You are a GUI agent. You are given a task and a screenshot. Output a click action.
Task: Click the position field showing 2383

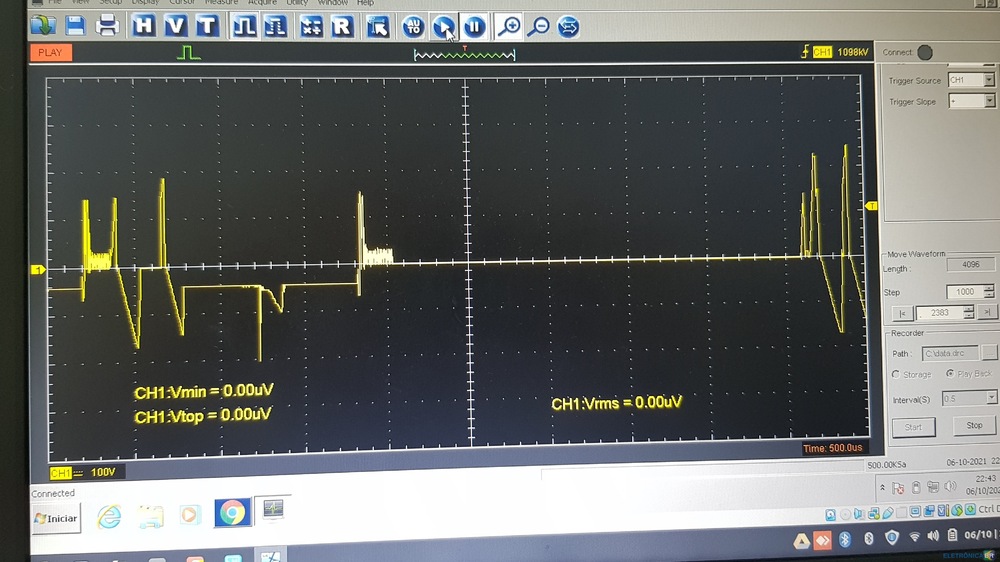(x=939, y=313)
